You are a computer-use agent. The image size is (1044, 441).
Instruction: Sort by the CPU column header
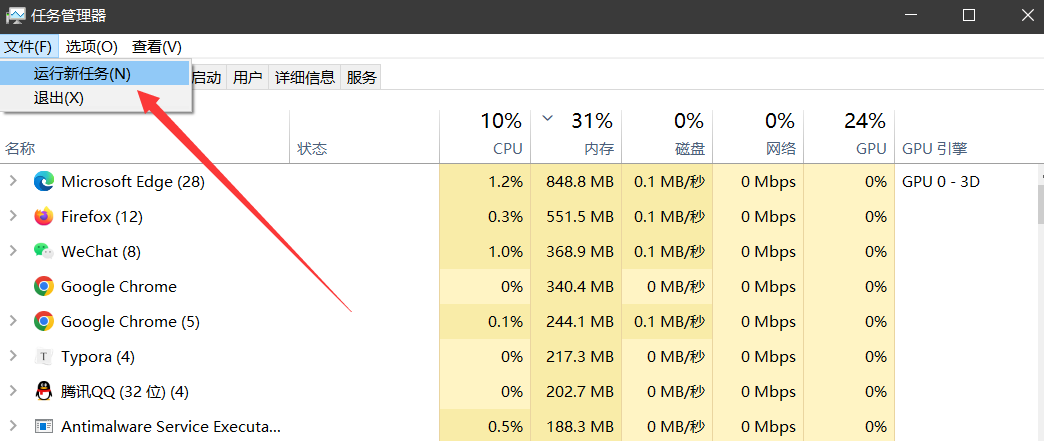pyautogui.click(x=485, y=137)
